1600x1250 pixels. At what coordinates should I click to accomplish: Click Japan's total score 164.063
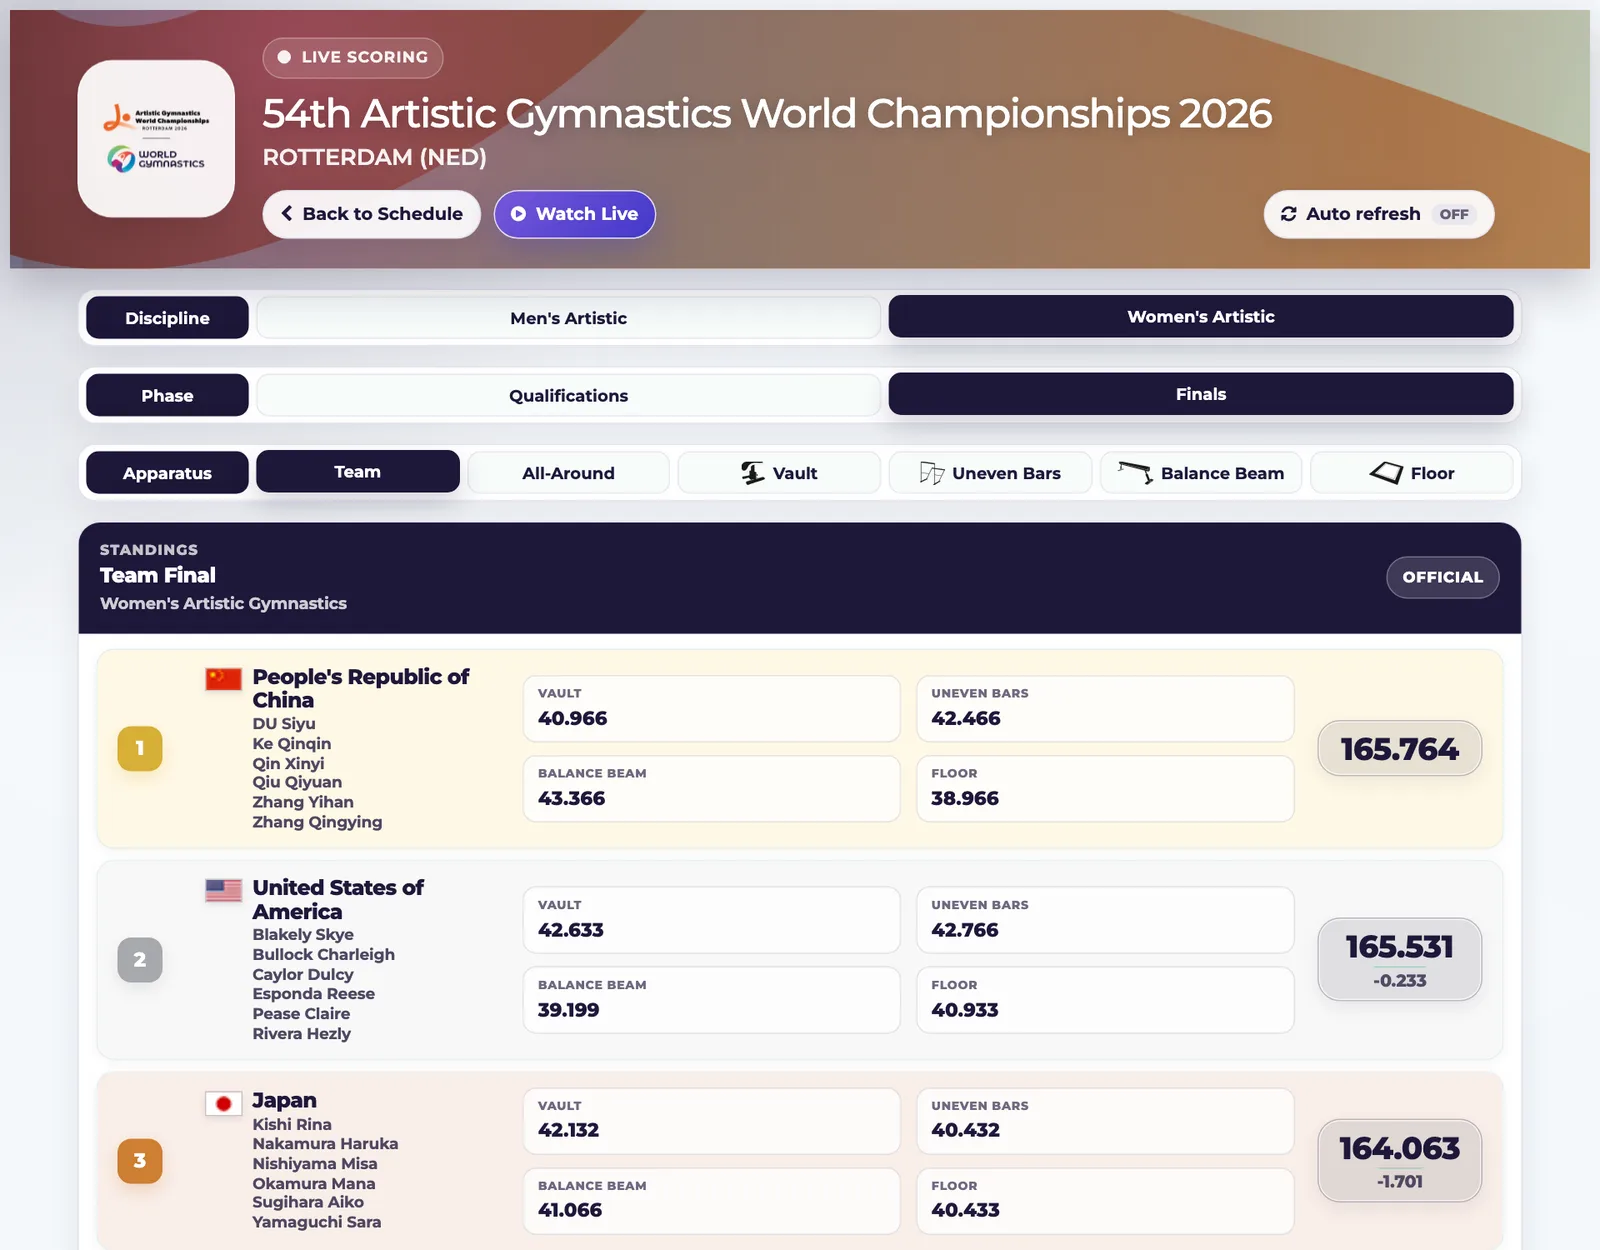(1399, 1148)
